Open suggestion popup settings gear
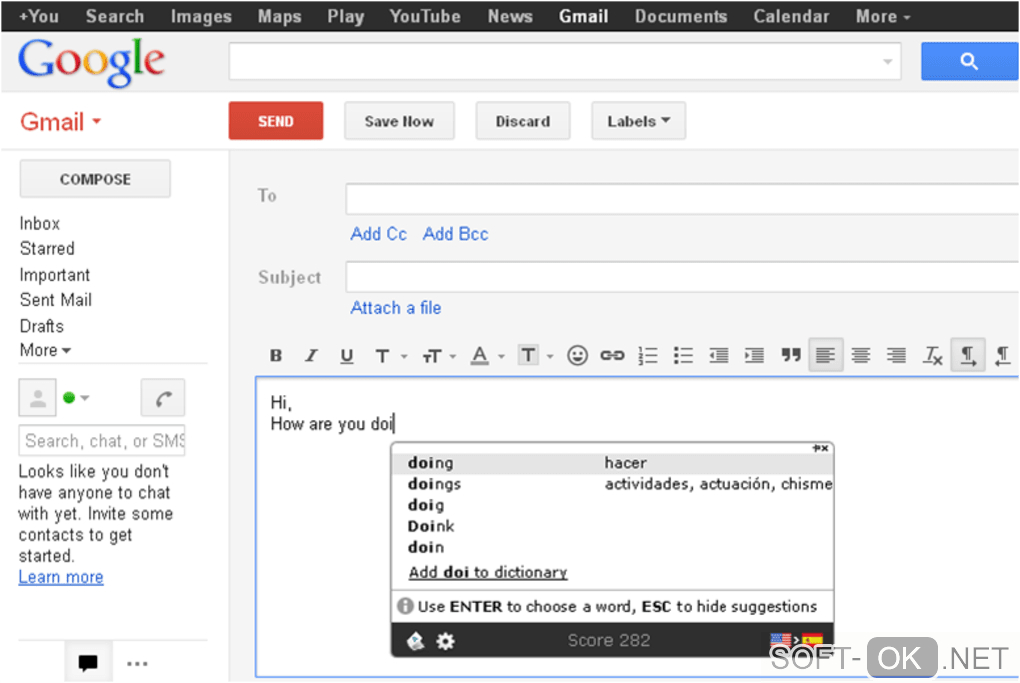This screenshot has width=1020, height=683. tap(446, 641)
